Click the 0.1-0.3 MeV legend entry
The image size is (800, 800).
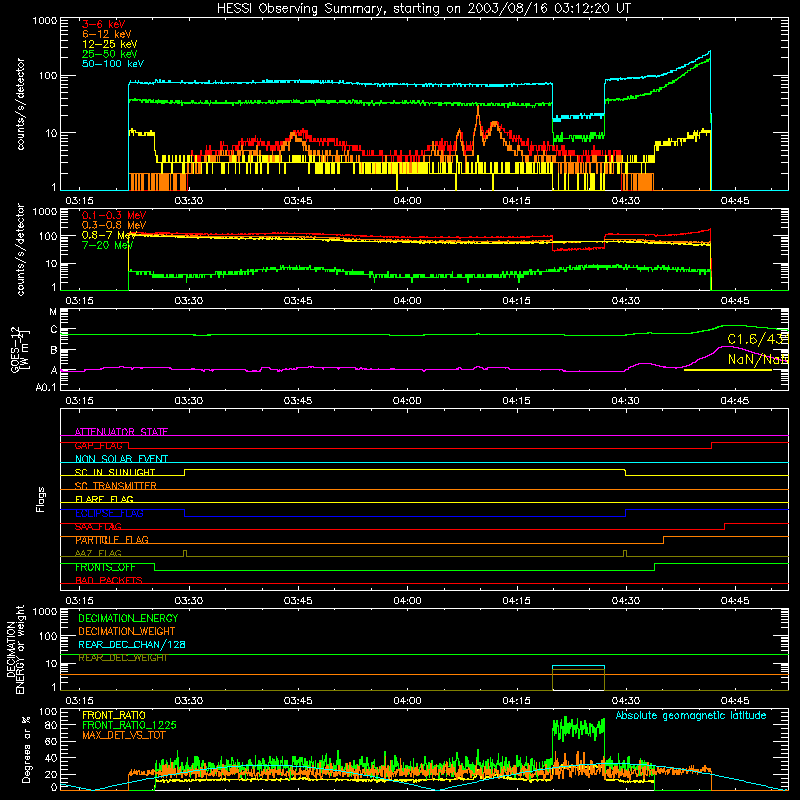(114, 215)
